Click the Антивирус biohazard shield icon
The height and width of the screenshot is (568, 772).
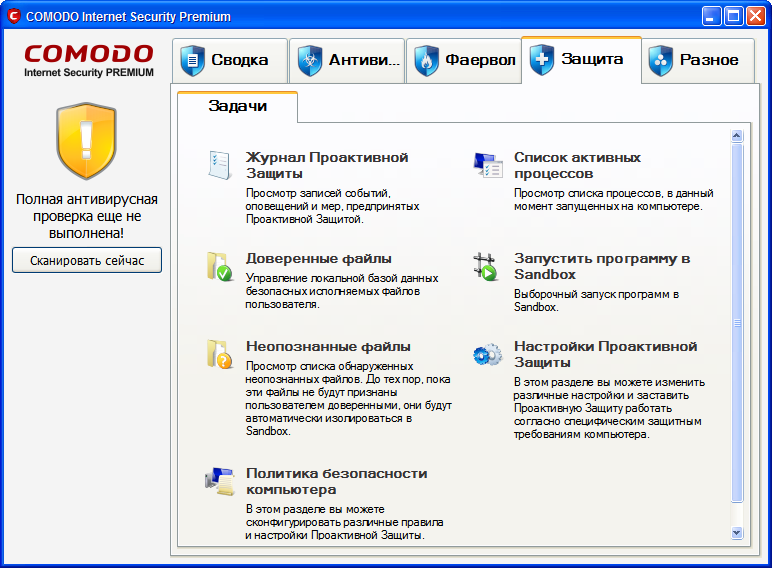[x=310, y=61]
